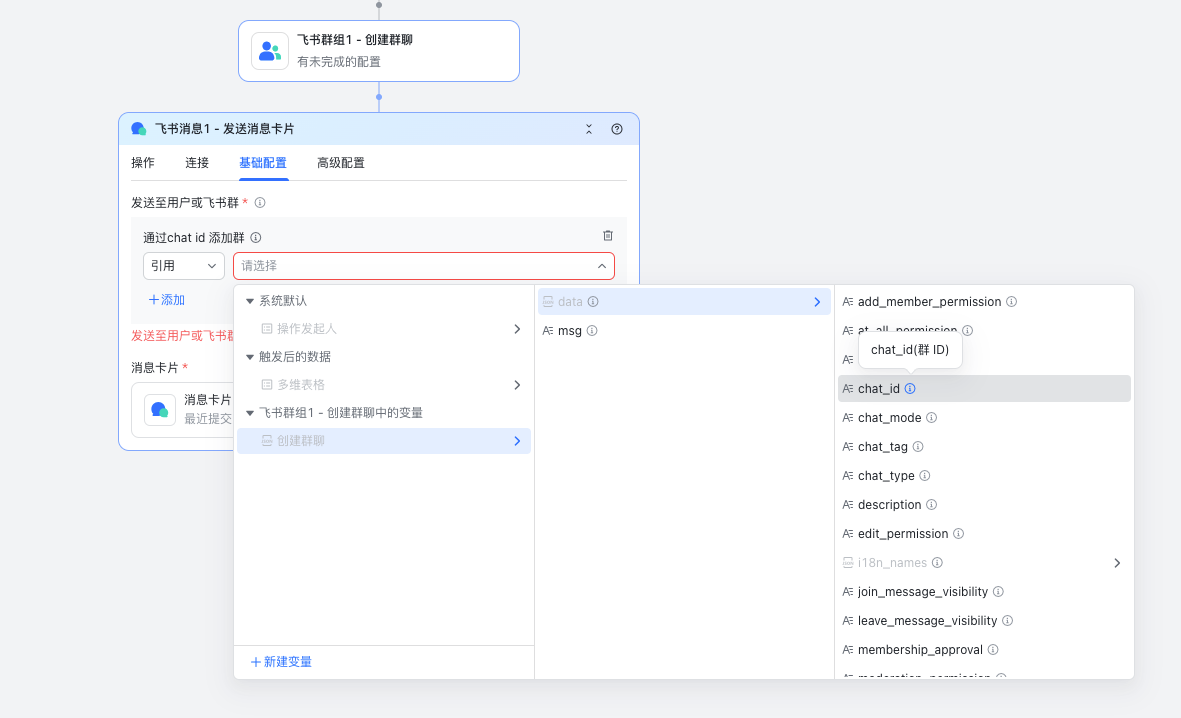
Task: Click the blue info icon beside chat_id
Action: (910, 389)
